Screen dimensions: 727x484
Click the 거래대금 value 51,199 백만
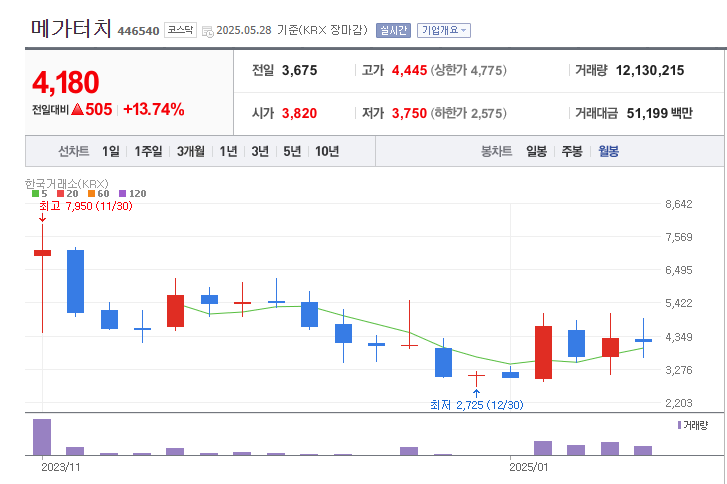[x=659, y=113]
